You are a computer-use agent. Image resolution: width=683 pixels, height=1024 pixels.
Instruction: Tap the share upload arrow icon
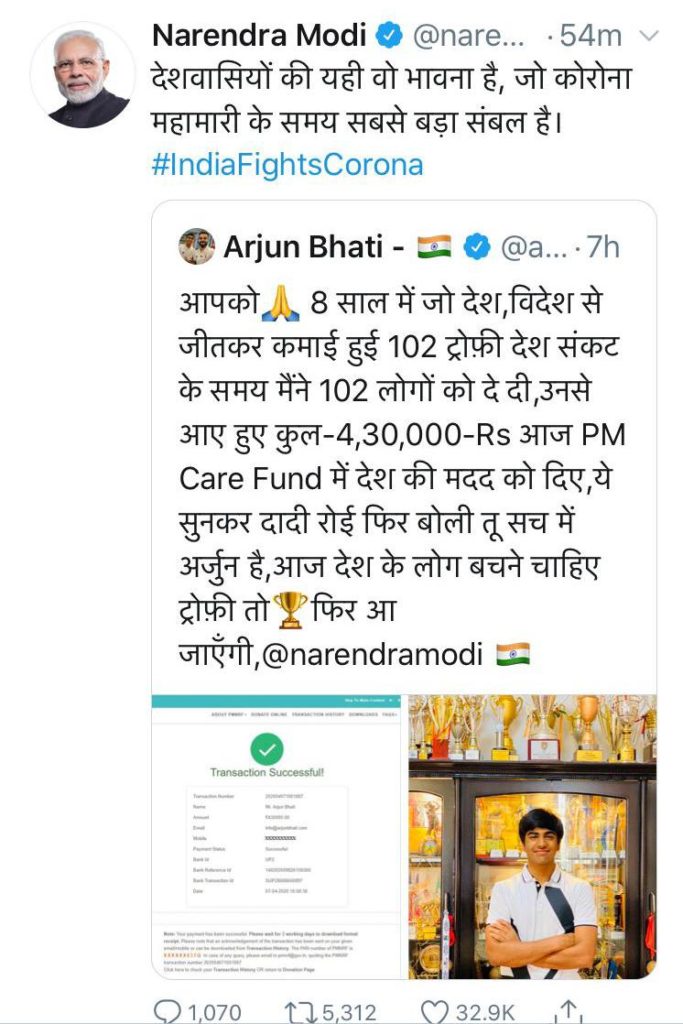click(569, 1012)
